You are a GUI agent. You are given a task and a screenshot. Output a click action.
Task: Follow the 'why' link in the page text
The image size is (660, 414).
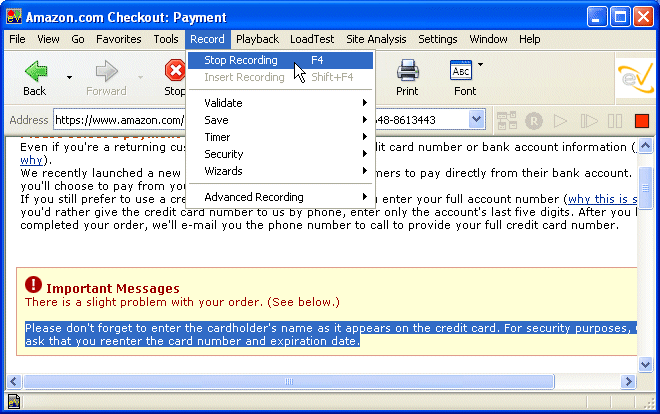[31, 160]
